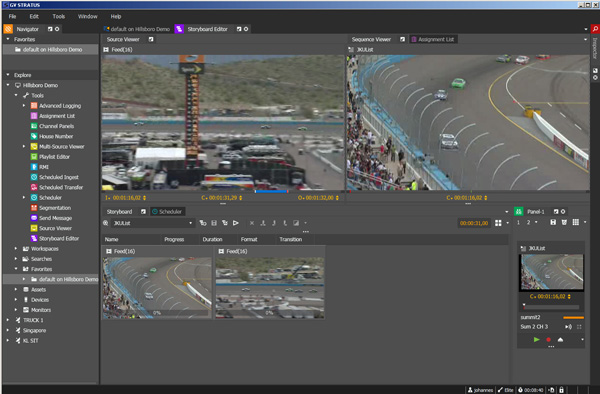Open the Help menu
This screenshot has width=600, height=394.
(116, 16)
